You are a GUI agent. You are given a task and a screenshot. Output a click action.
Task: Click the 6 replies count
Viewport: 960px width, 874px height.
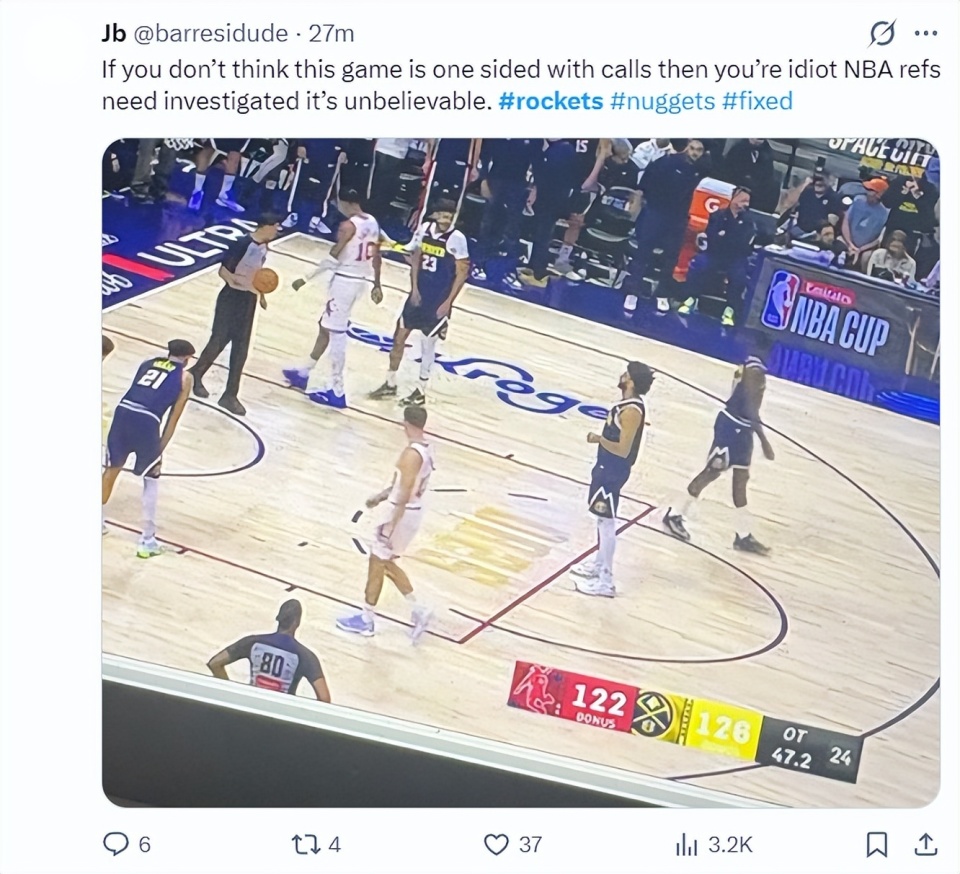[144, 845]
